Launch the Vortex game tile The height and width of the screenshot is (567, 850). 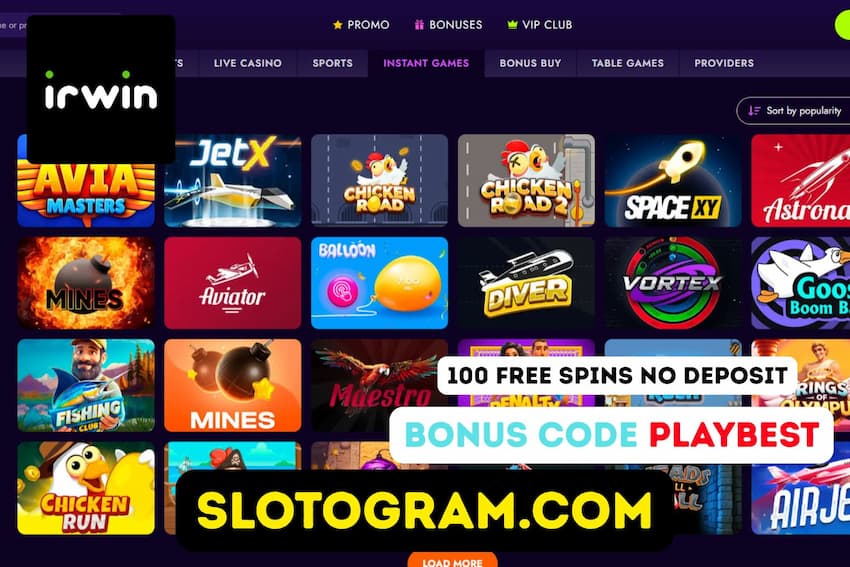pos(673,283)
